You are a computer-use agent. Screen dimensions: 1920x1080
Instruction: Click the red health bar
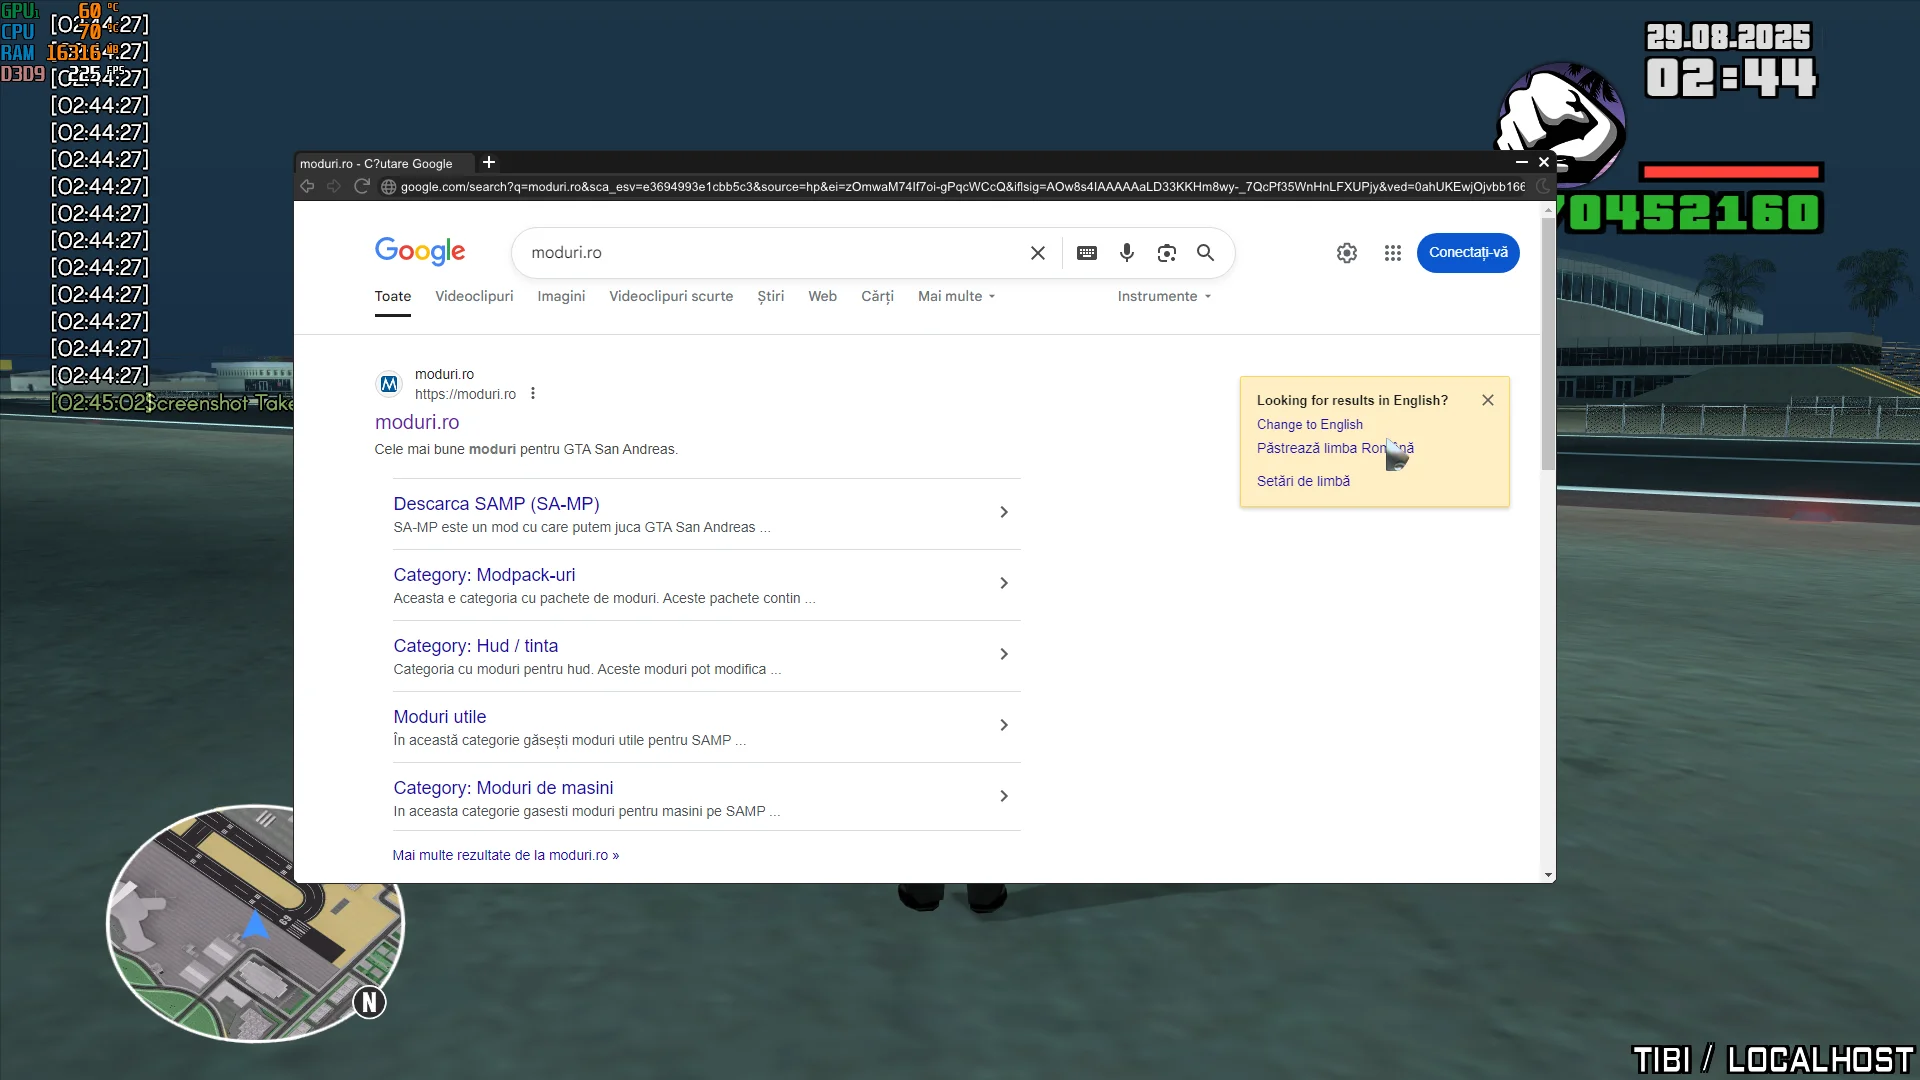tap(1731, 172)
